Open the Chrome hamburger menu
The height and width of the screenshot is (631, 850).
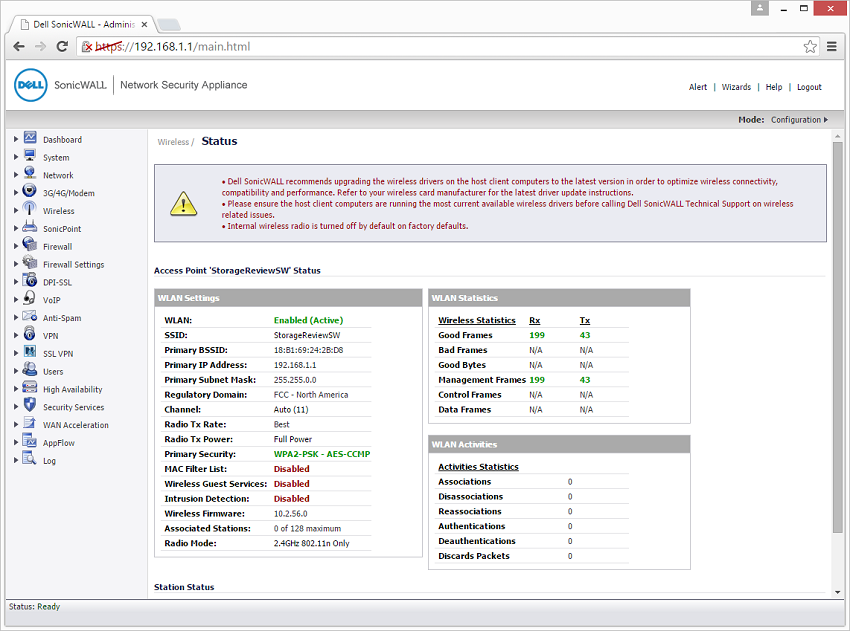(x=832, y=47)
